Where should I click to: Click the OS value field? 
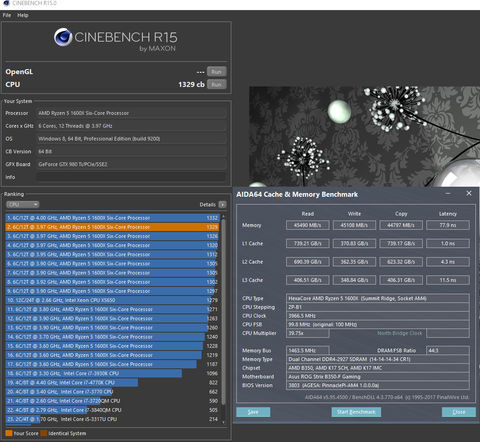pos(130,139)
